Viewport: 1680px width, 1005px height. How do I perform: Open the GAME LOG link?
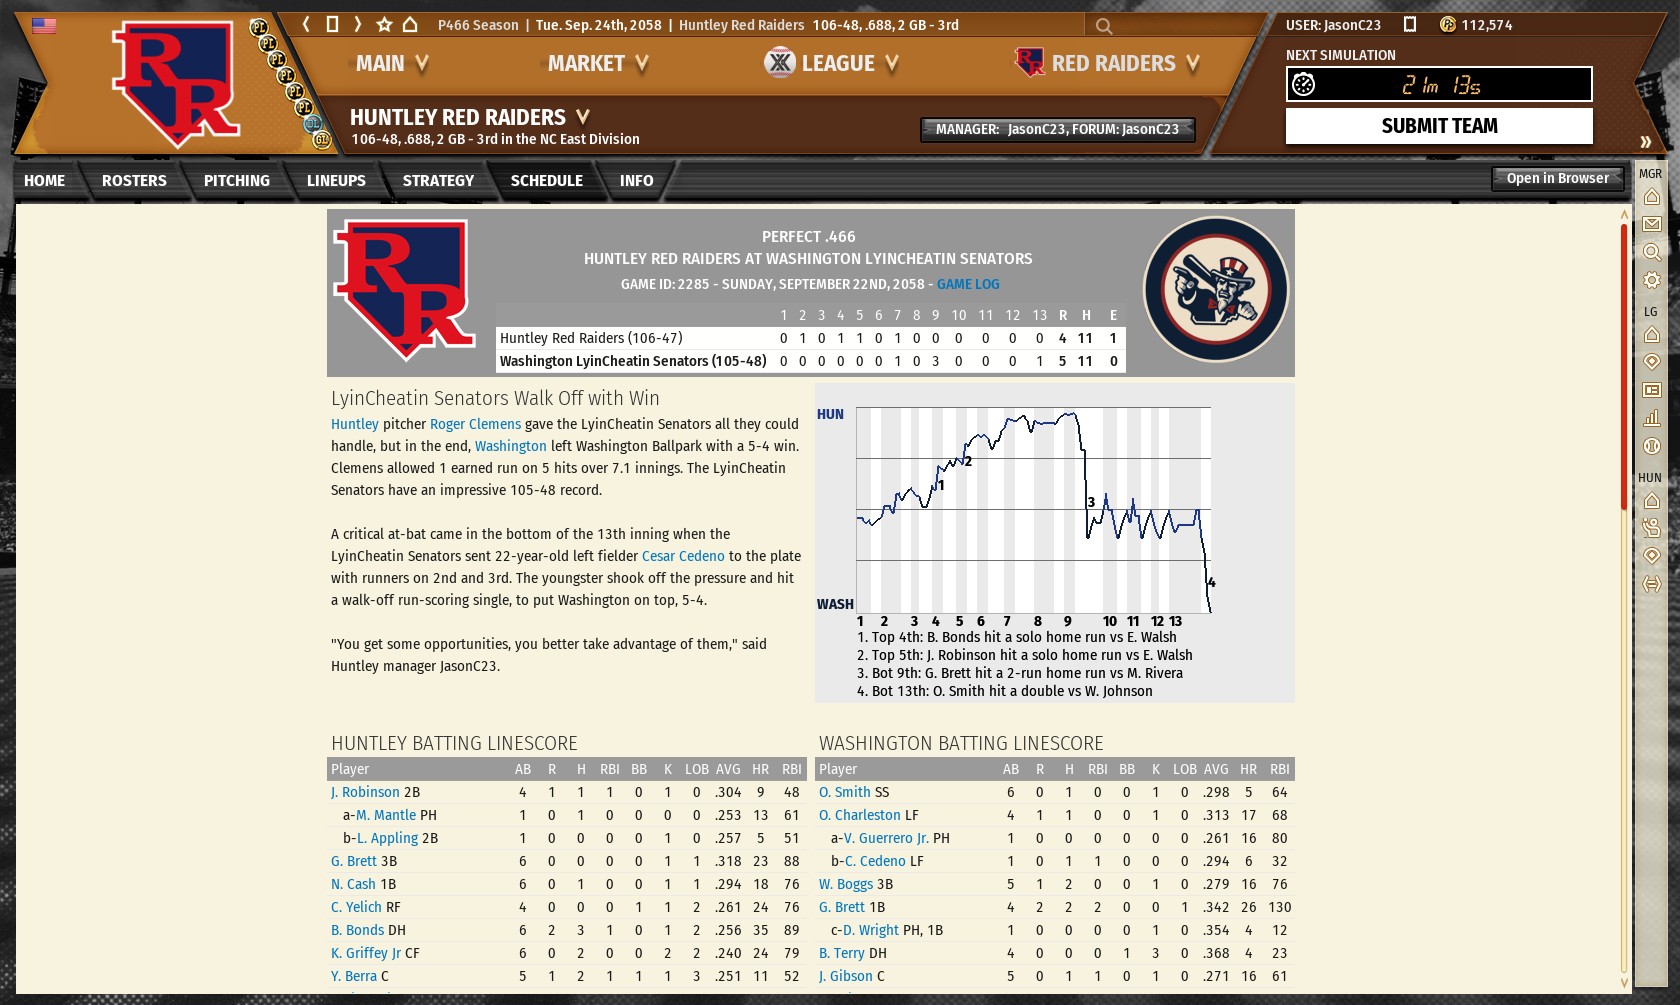coord(968,285)
